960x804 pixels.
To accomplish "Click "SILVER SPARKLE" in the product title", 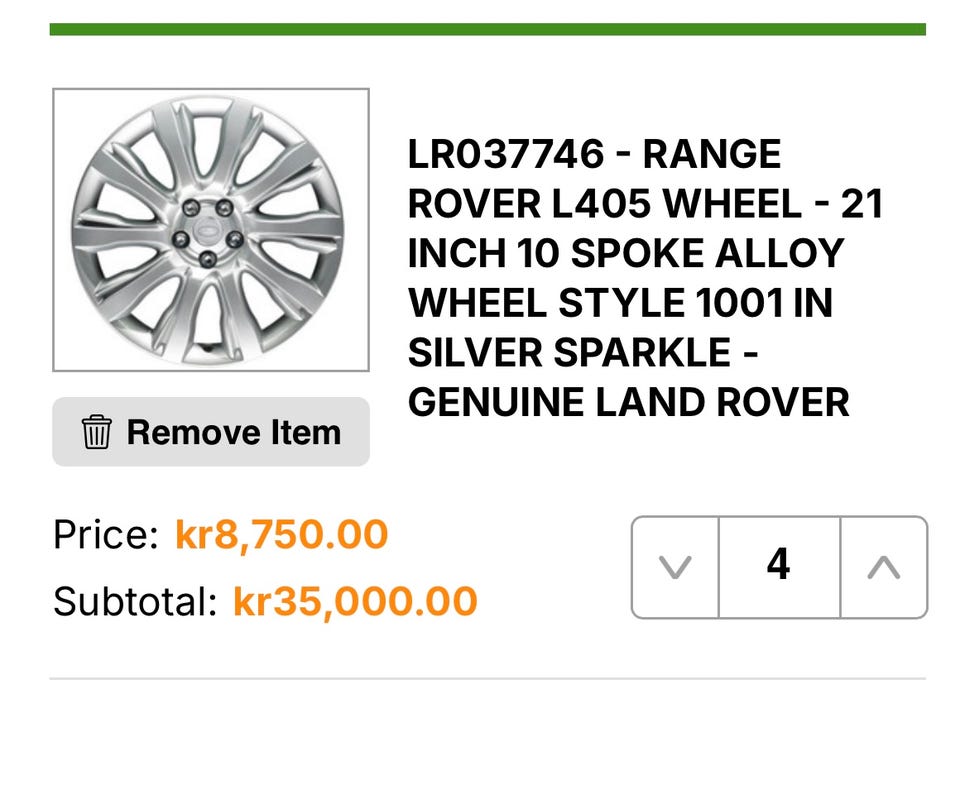I will (x=567, y=353).
